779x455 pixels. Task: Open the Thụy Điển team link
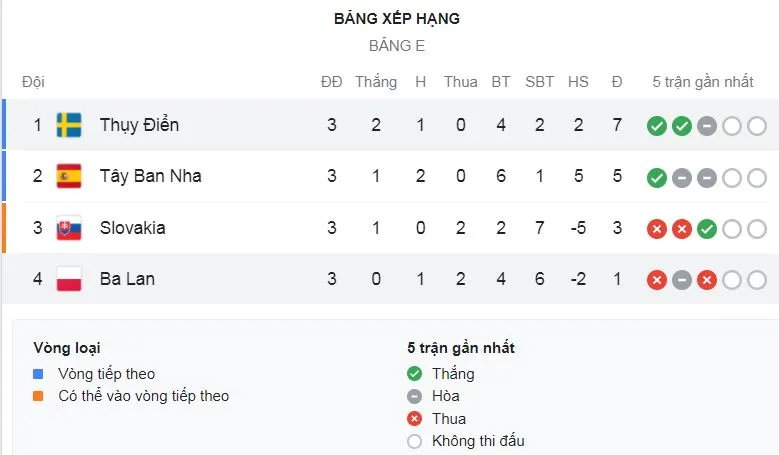pyautogui.click(x=139, y=125)
